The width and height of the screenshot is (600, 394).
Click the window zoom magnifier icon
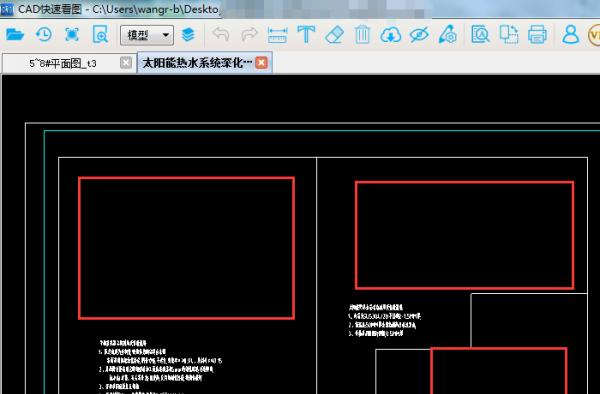tap(100, 35)
